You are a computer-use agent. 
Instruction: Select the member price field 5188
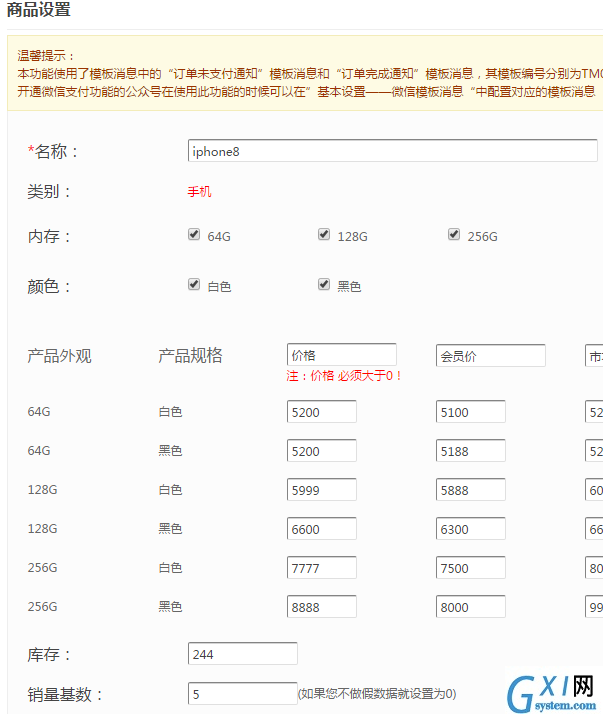470,451
